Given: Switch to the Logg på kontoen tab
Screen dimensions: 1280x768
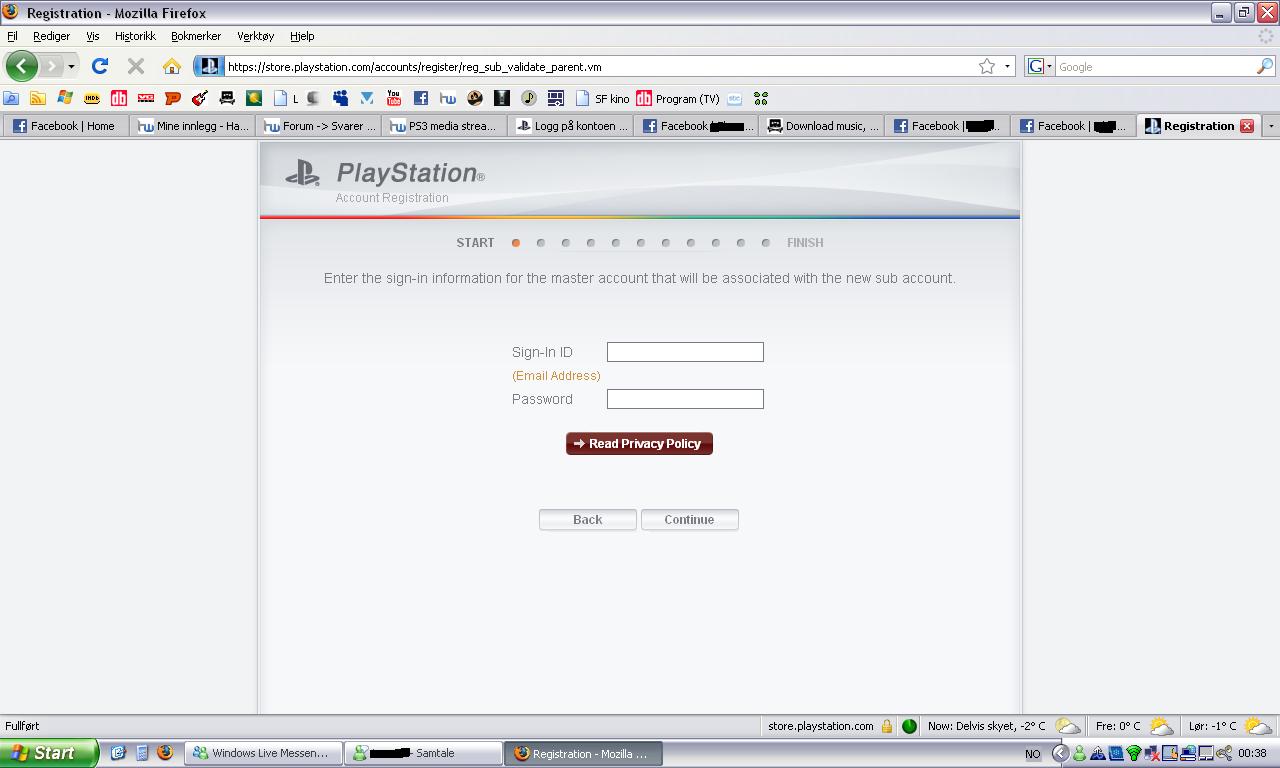Looking at the screenshot, I should [x=571, y=126].
